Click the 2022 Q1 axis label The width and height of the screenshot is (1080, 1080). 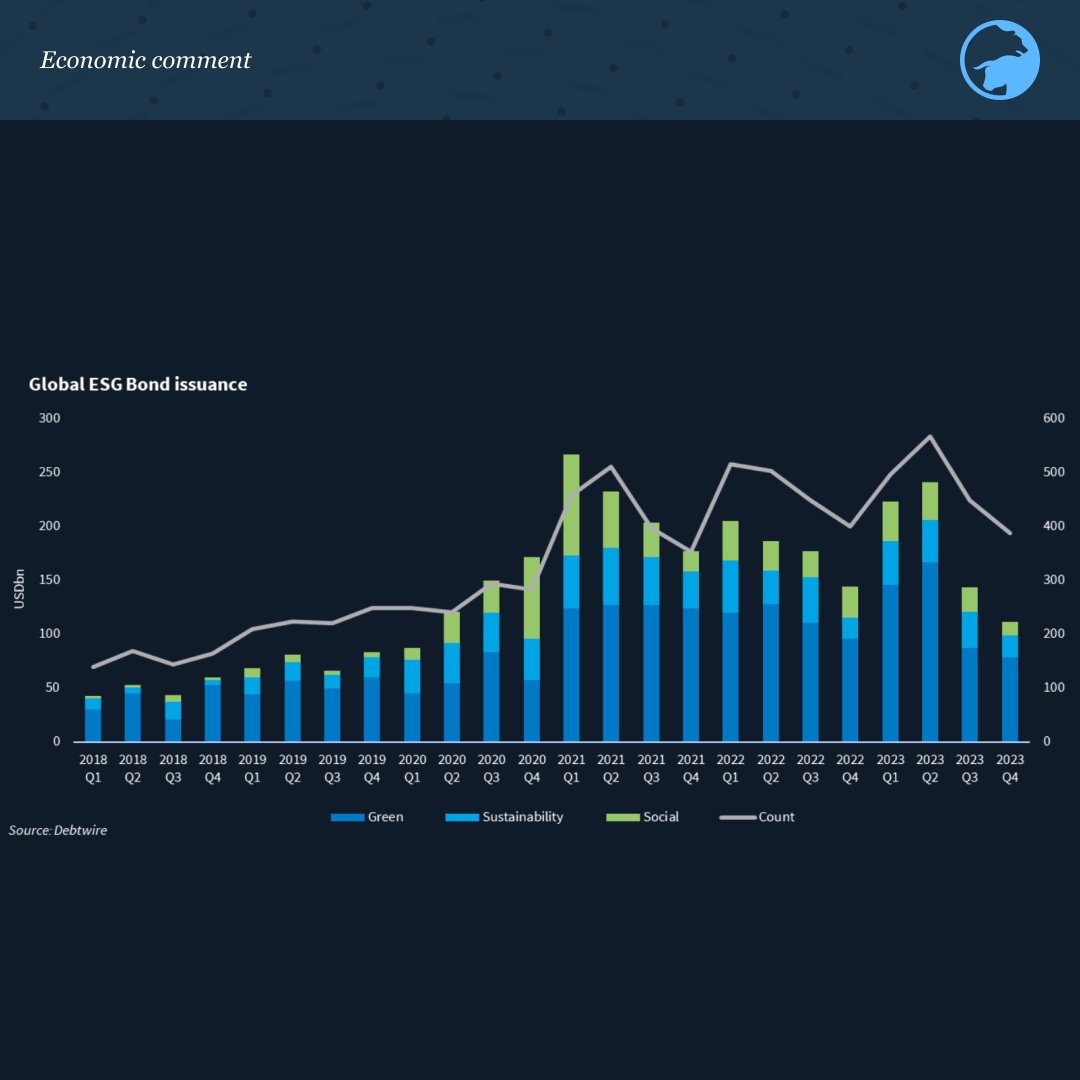pos(730,768)
